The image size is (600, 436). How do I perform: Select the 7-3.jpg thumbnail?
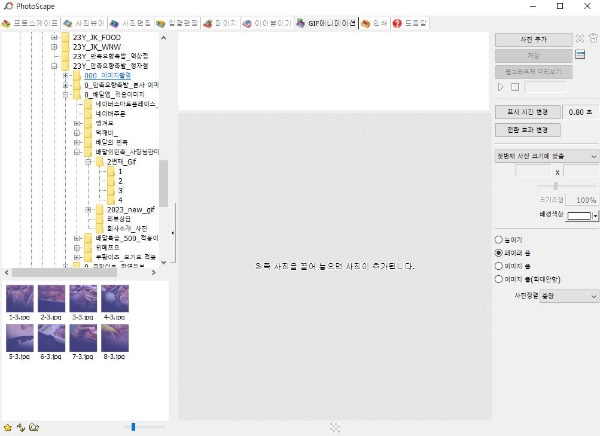(x=83, y=338)
